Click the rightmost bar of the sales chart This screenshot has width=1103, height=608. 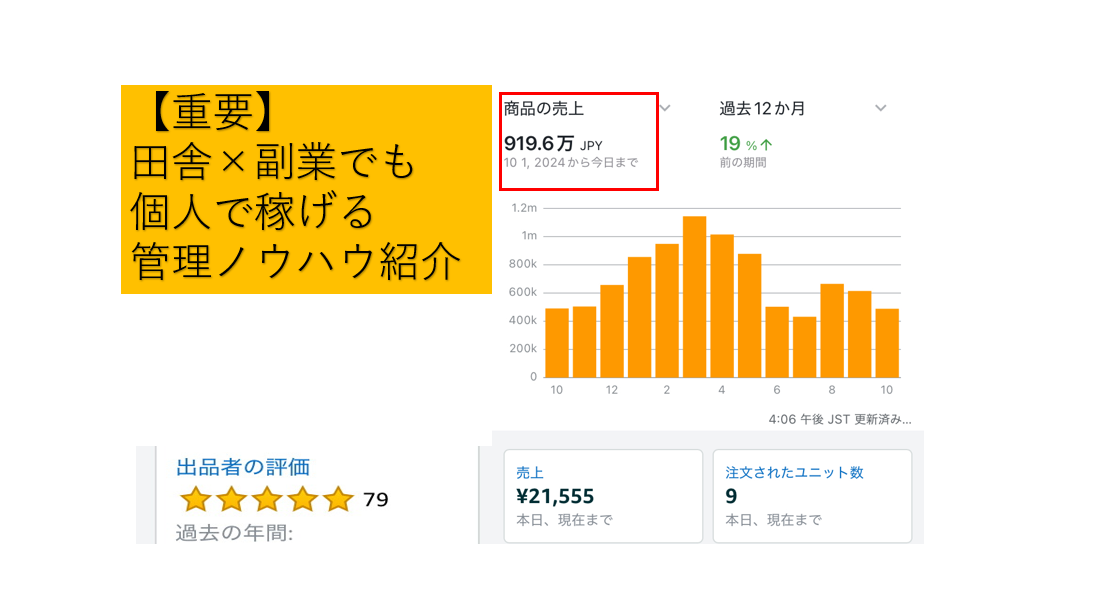[887, 342]
